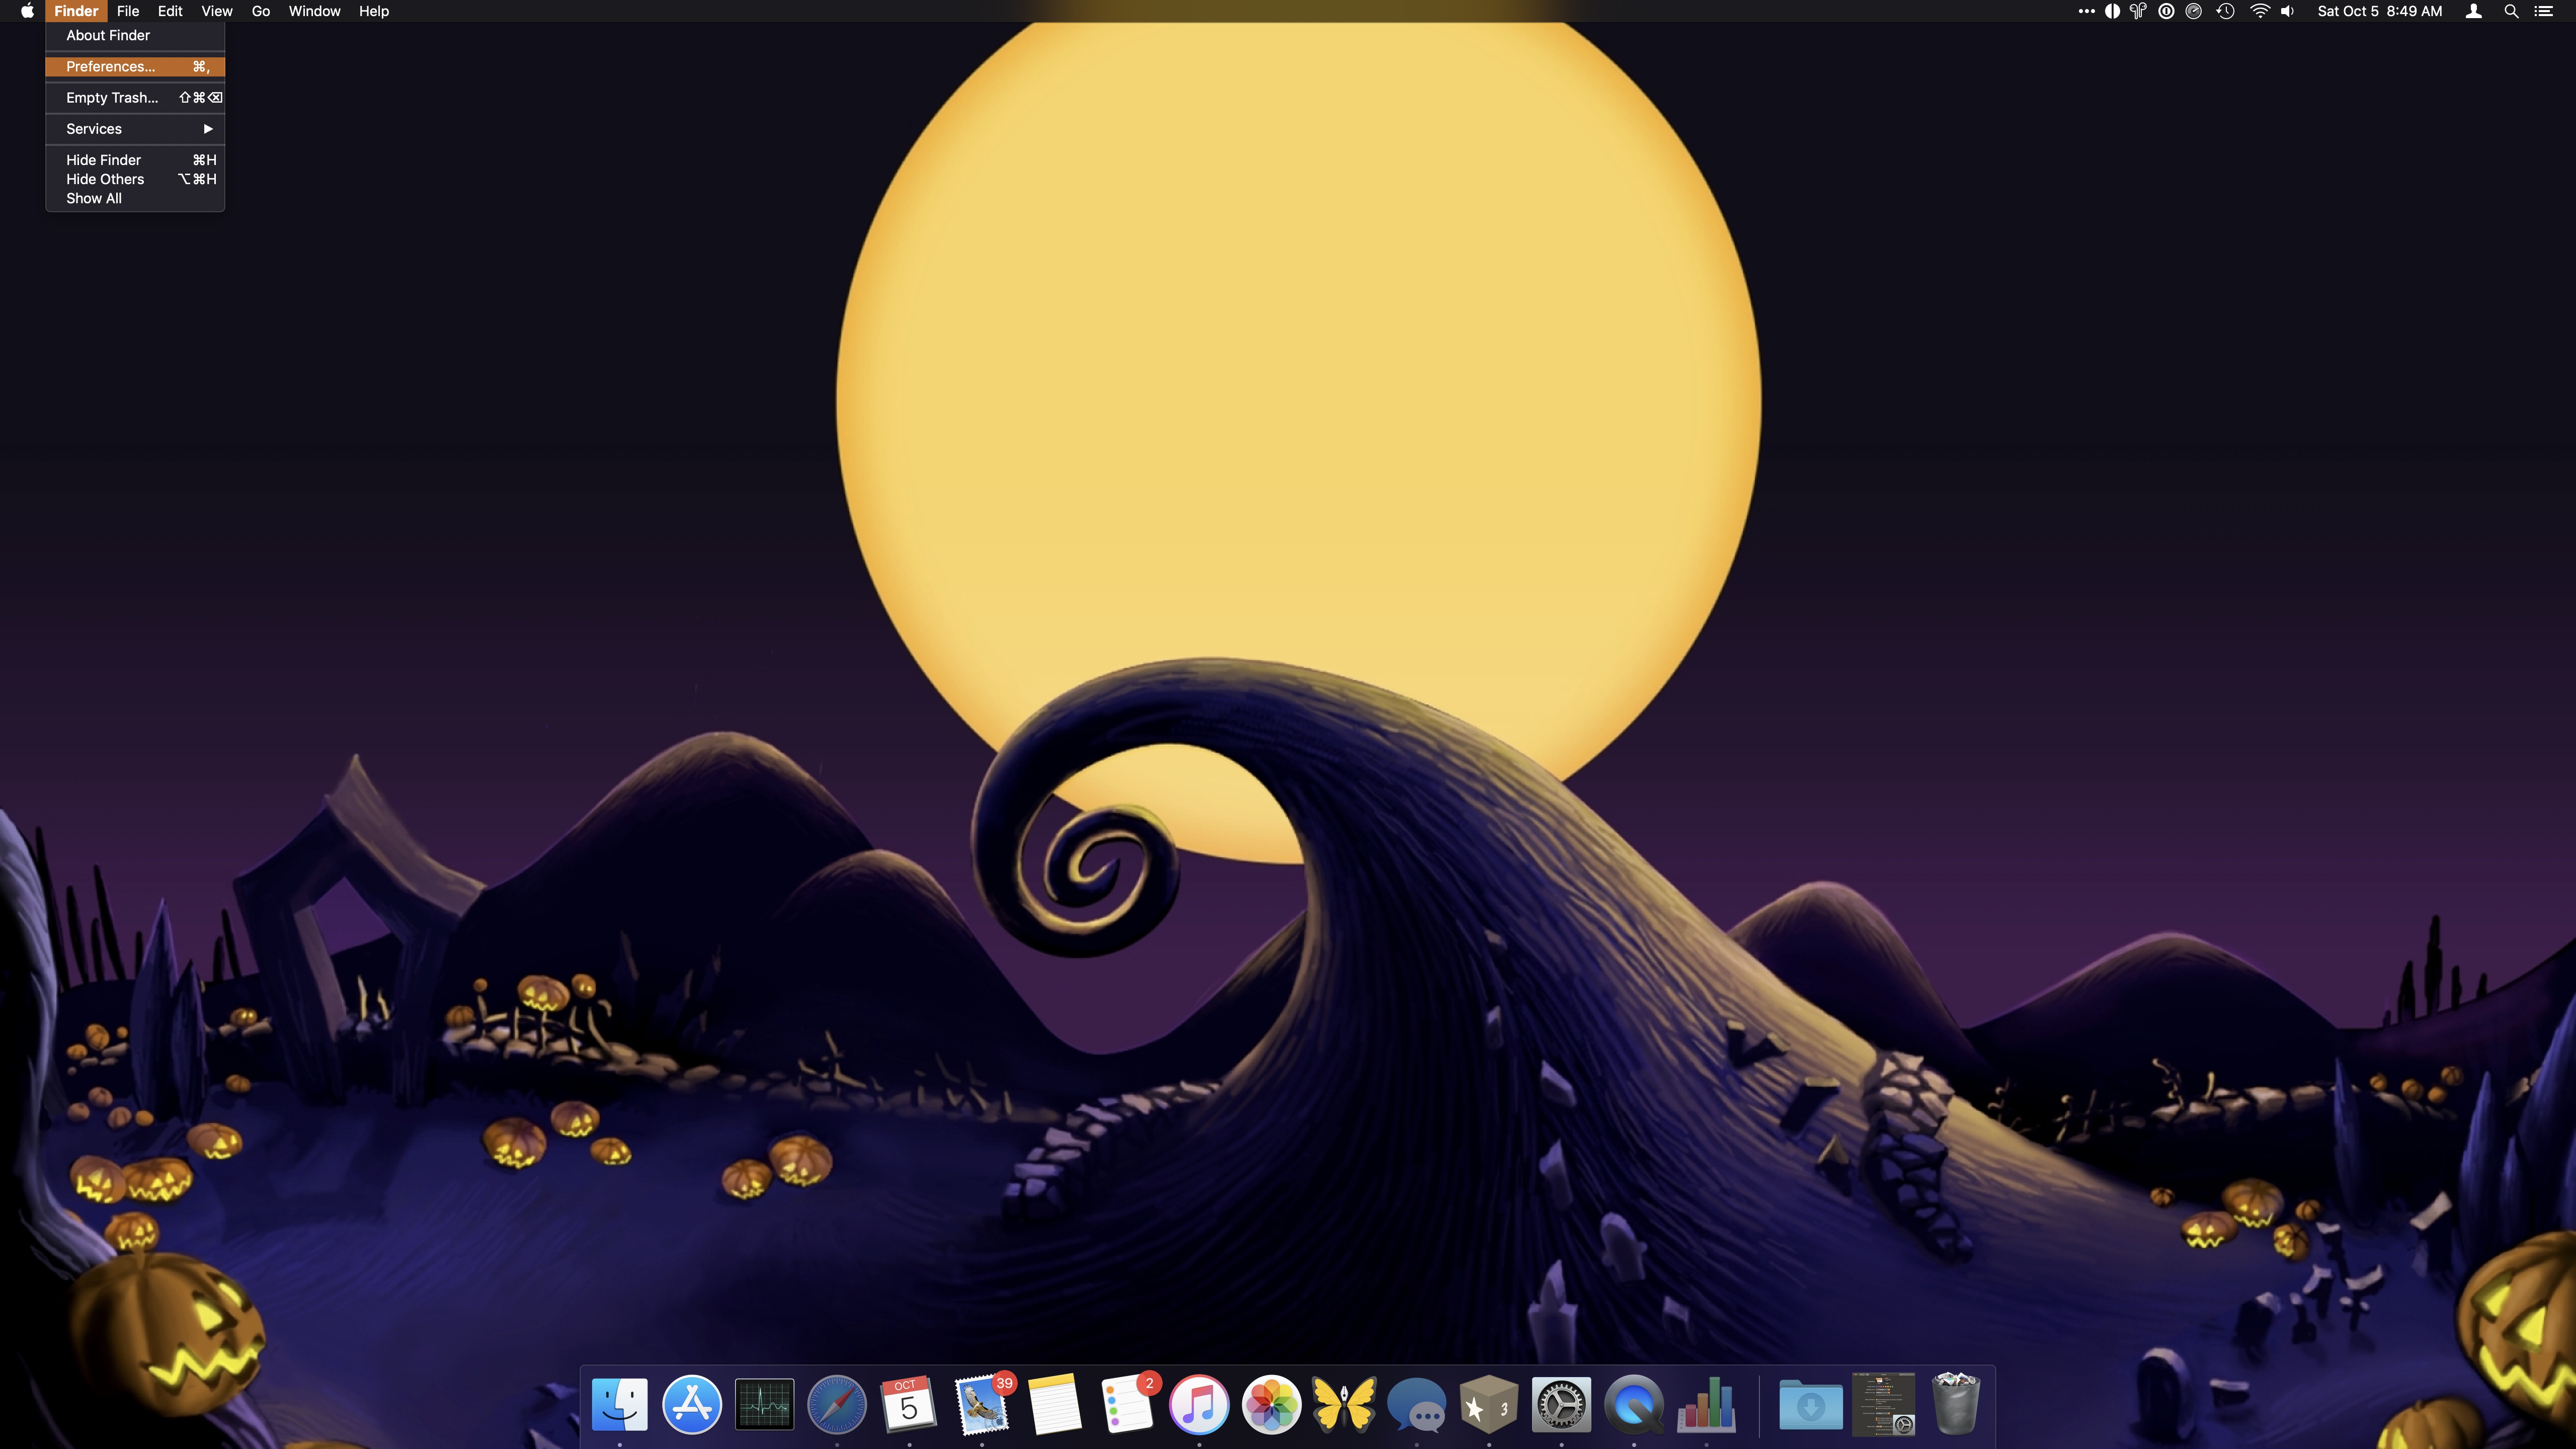Open the Calendar app in the Dock
This screenshot has height=1449, width=2576.
pyautogui.click(x=909, y=1404)
